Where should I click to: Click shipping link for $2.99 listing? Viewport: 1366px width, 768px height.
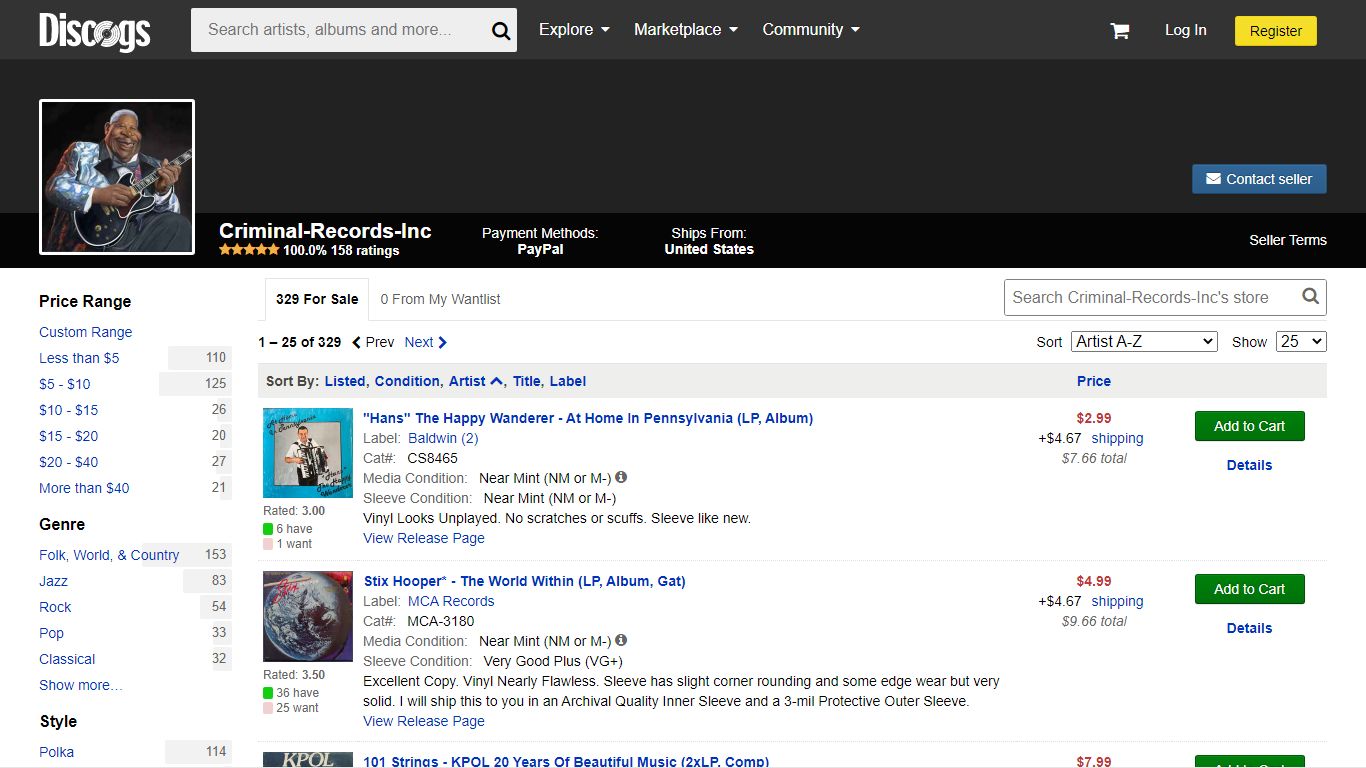click(1117, 438)
